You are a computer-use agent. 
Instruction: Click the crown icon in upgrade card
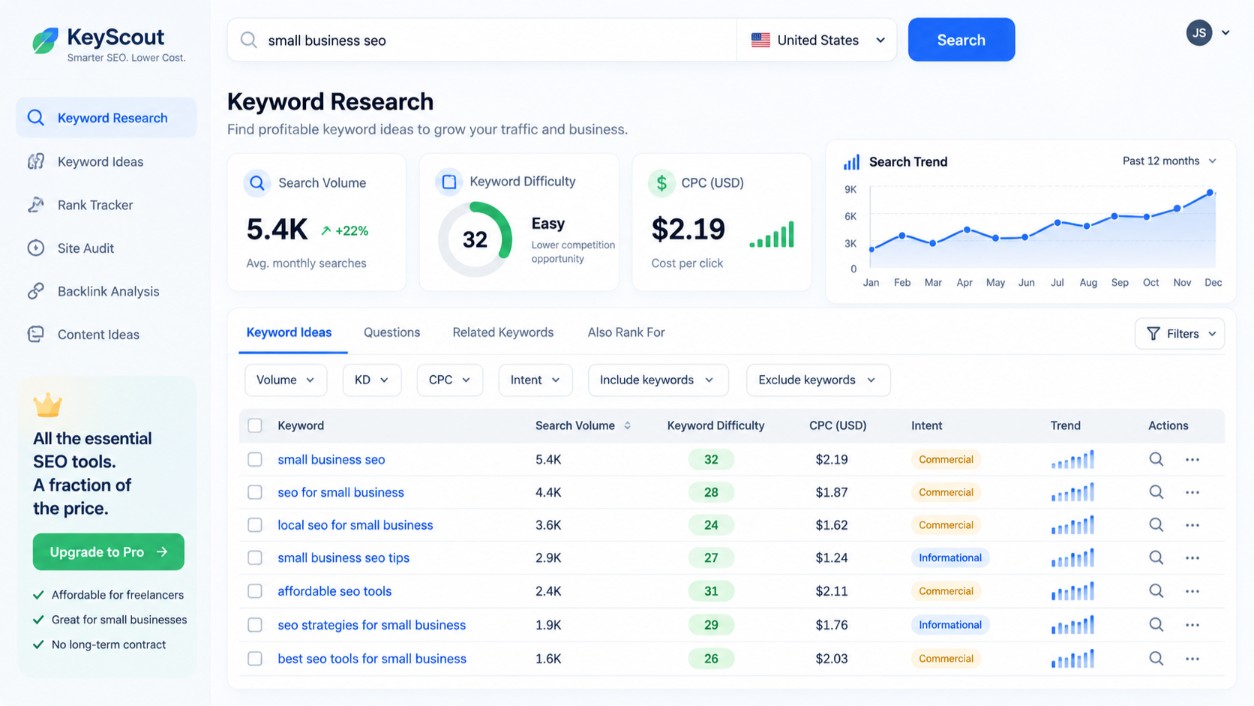47,405
